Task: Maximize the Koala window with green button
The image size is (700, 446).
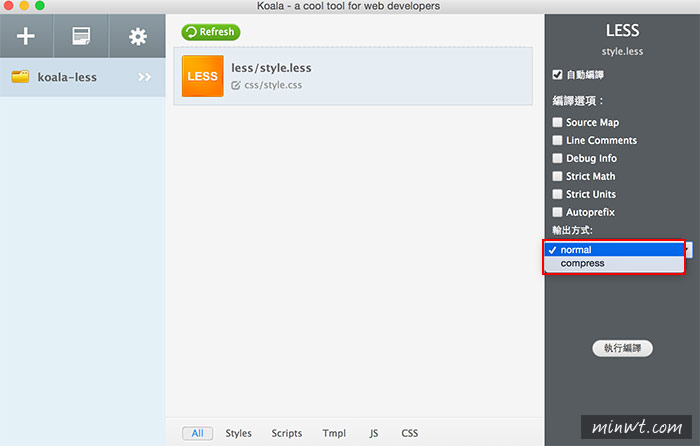Action: (40, 5)
